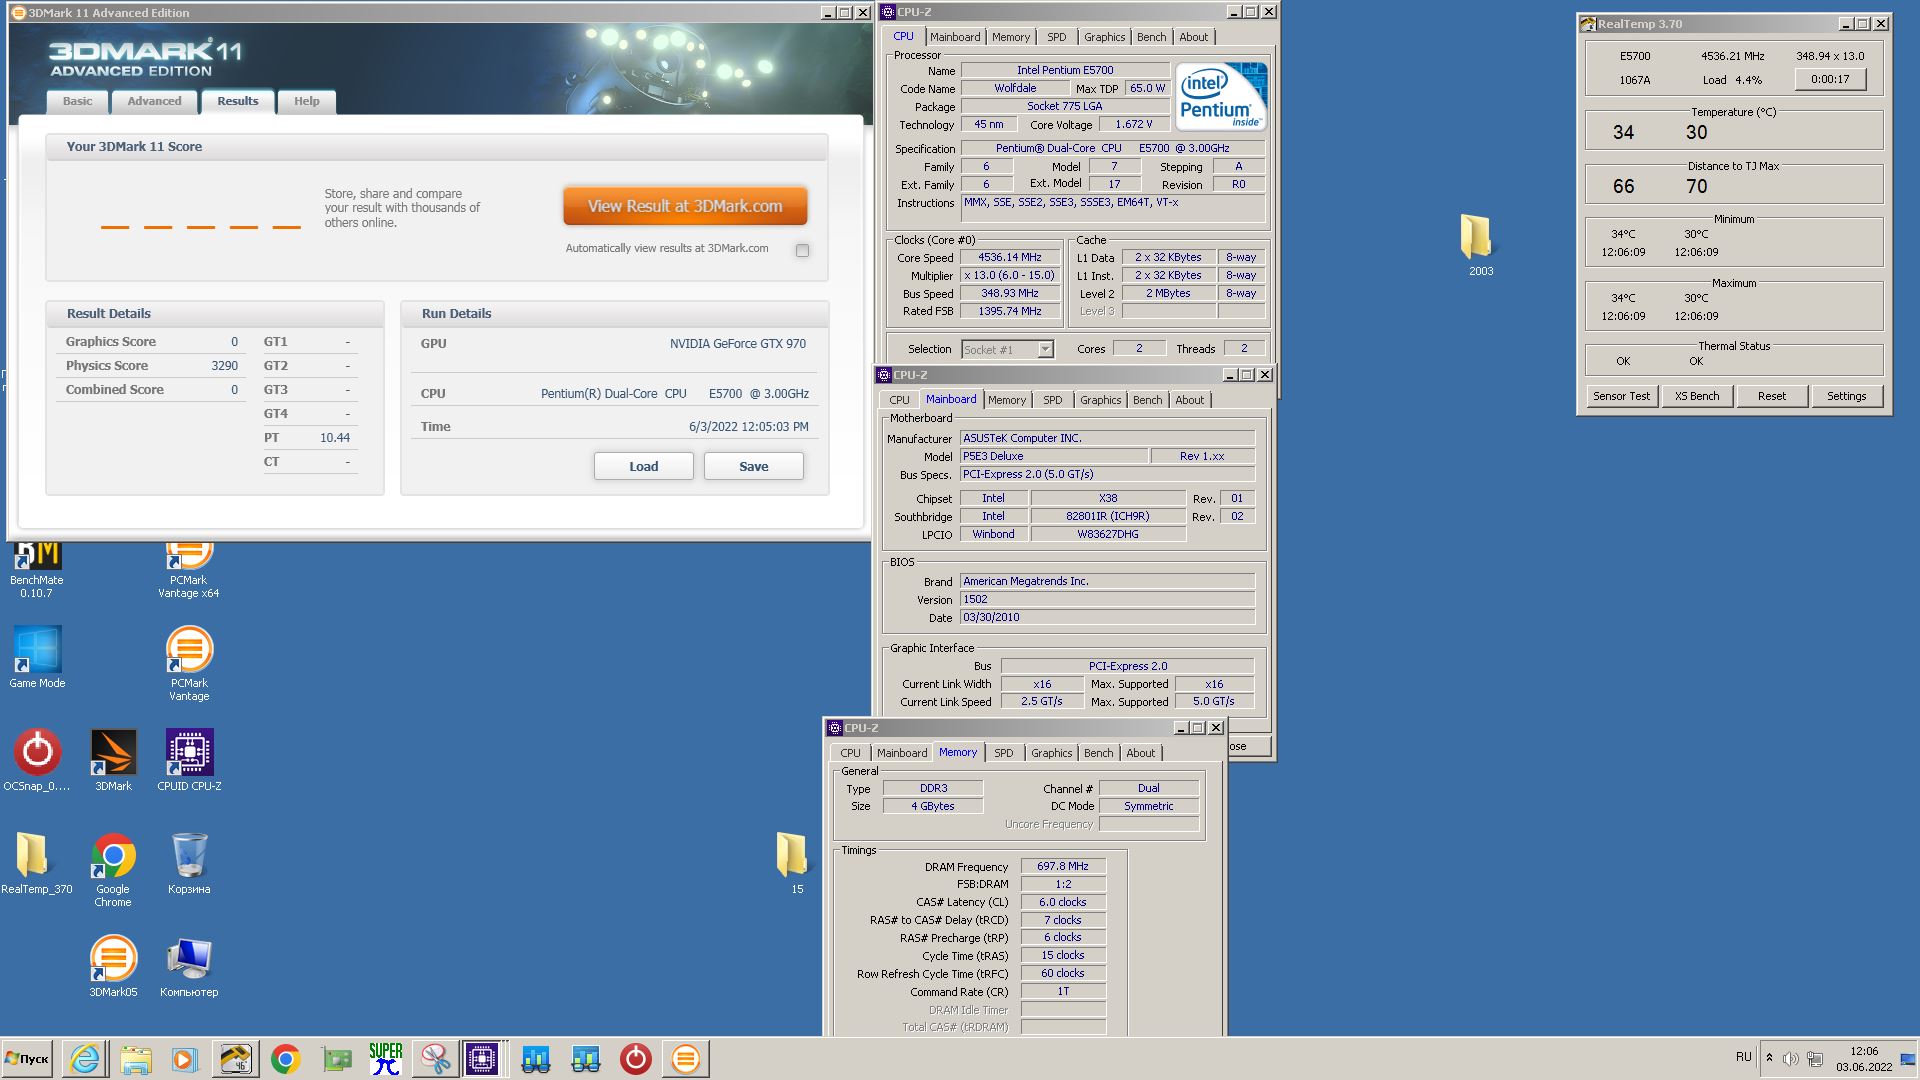Click NVIDIA GeForce GTX 970 text

[x=737, y=343]
